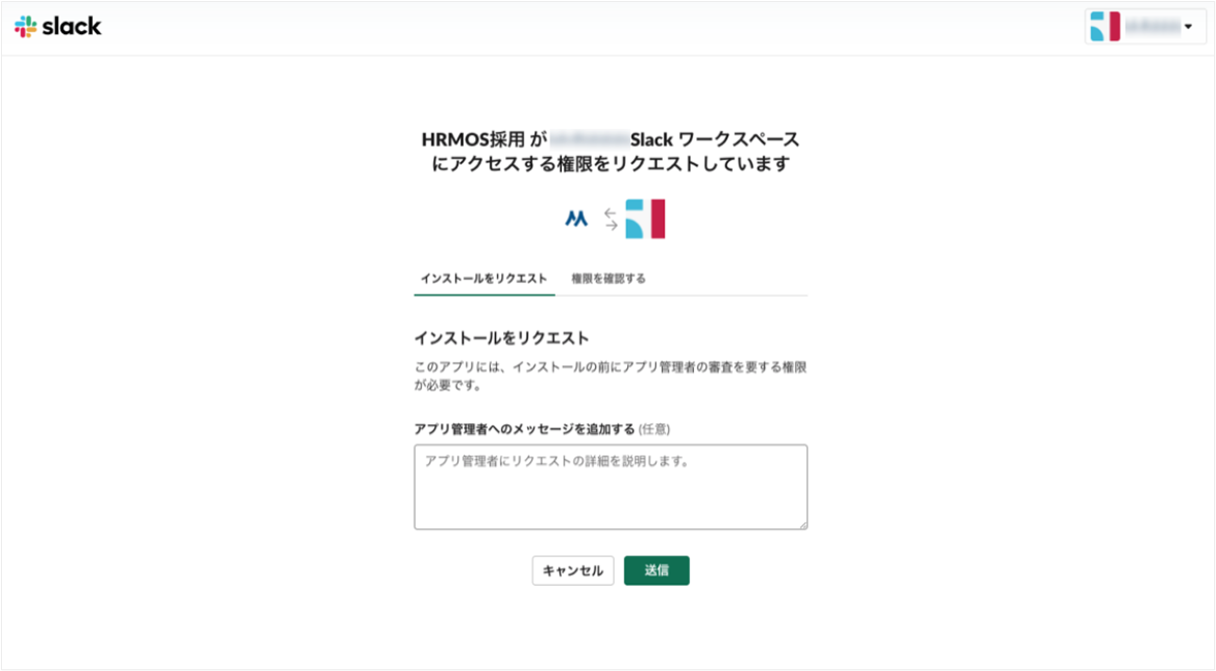Expand the workspace switcher dropdown arrow
The image size is (1216, 671).
[1188, 27]
